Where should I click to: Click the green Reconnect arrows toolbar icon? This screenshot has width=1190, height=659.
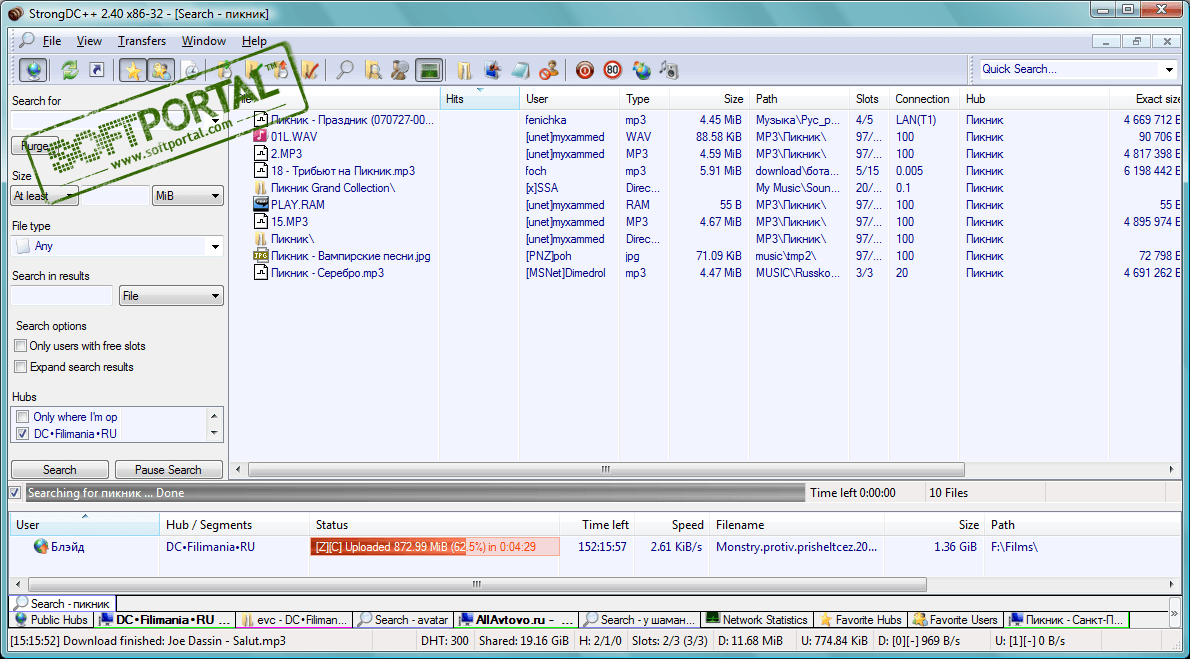pyautogui.click(x=70, y=70)
